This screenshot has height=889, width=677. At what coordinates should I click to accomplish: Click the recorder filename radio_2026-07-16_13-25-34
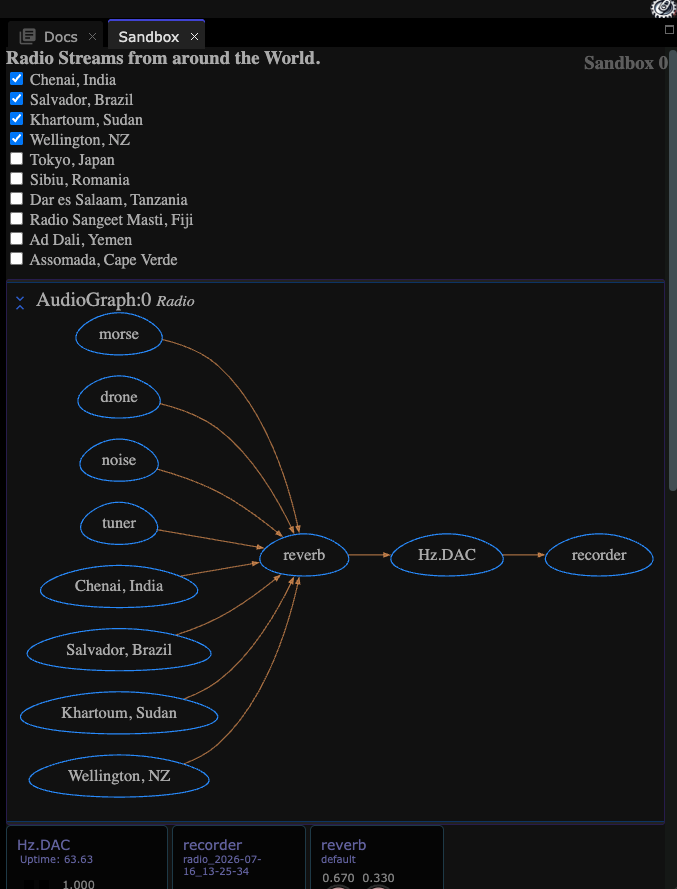click(x=222, y=865)
